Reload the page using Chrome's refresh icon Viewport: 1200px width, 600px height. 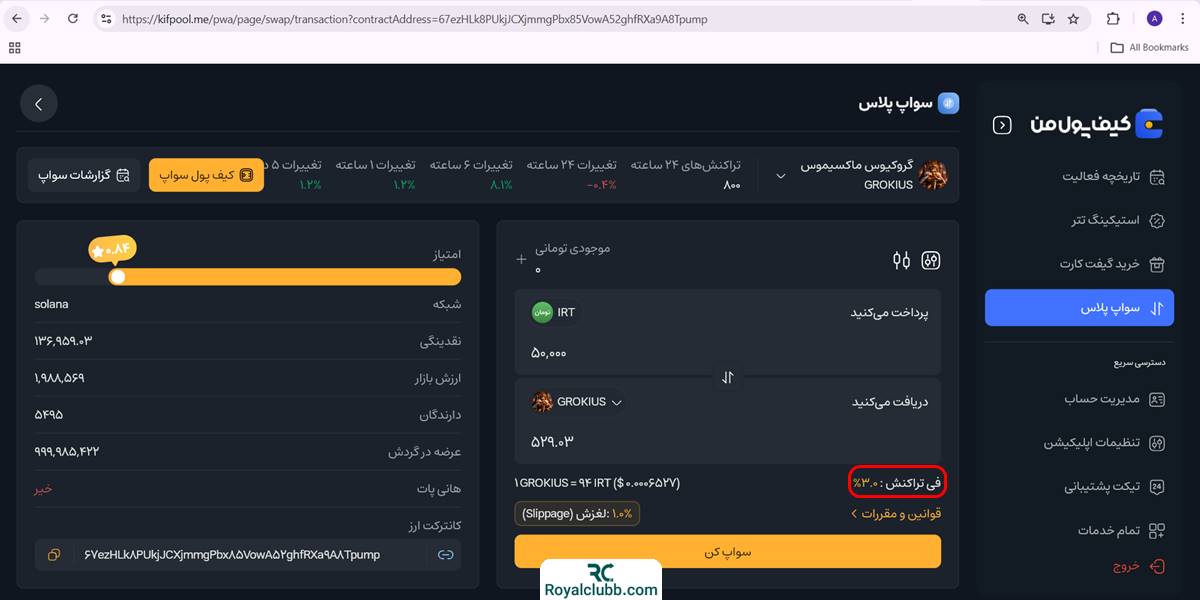[74, 18]
